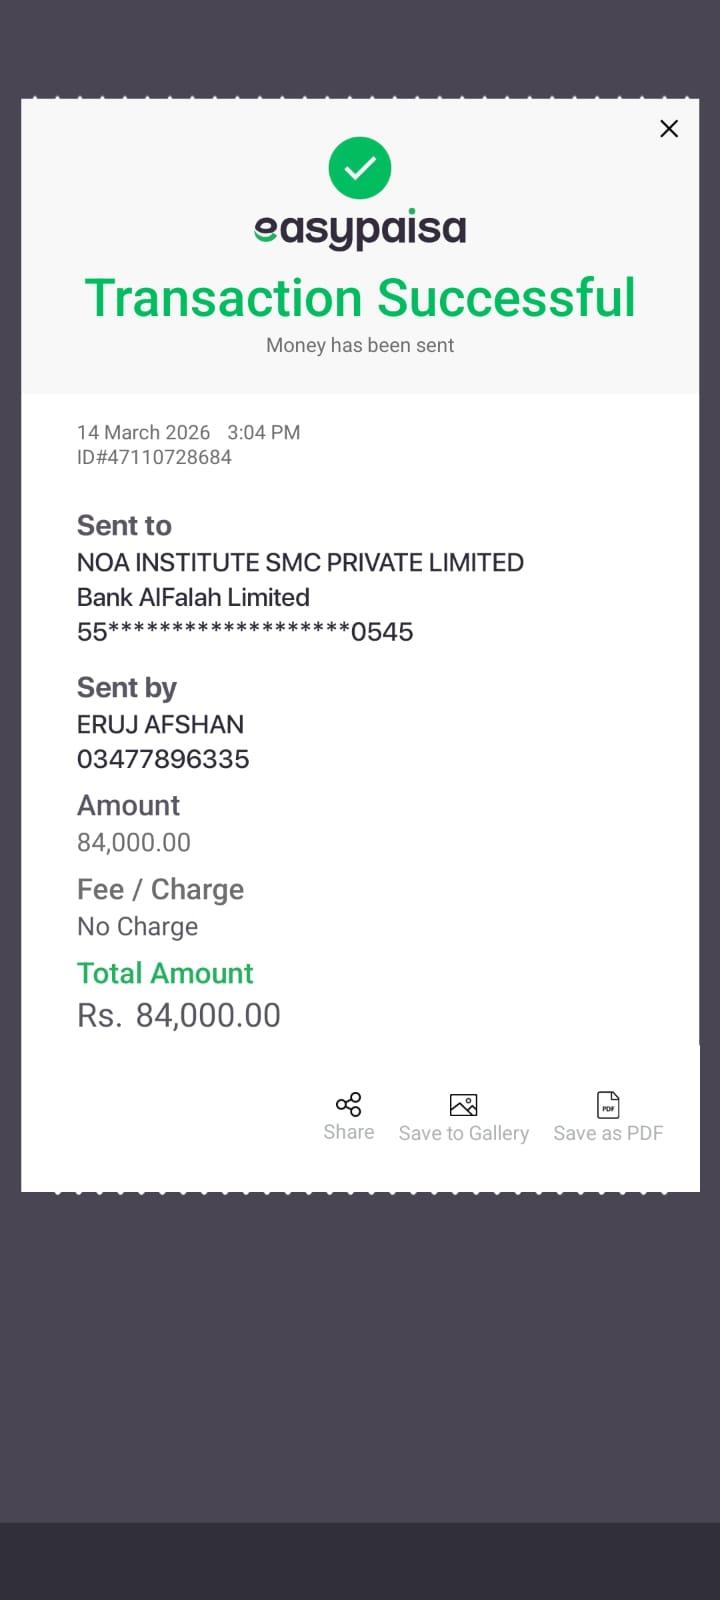
Task: Close the receipt with the X icon
Action: pos(669,129)
